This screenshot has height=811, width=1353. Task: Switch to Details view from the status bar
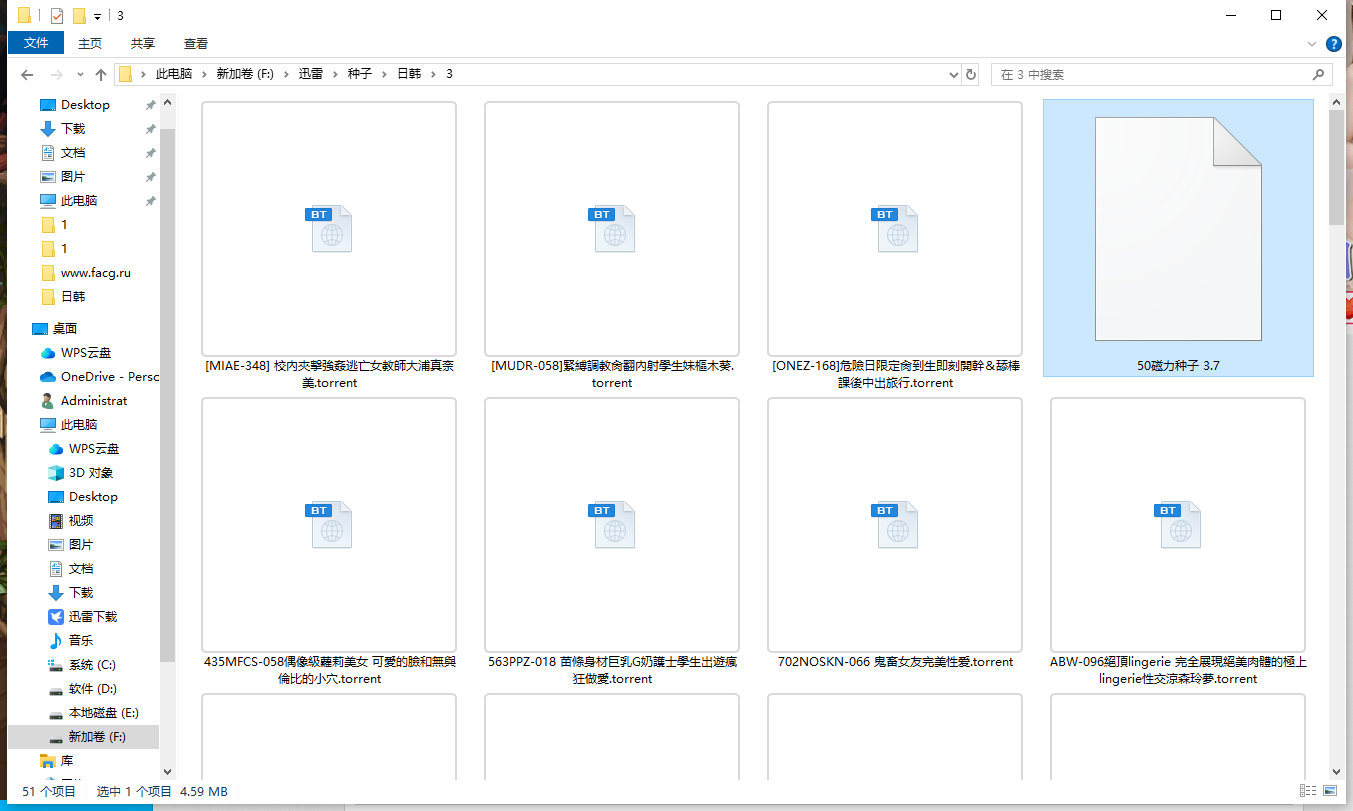tap(1307, 791)
